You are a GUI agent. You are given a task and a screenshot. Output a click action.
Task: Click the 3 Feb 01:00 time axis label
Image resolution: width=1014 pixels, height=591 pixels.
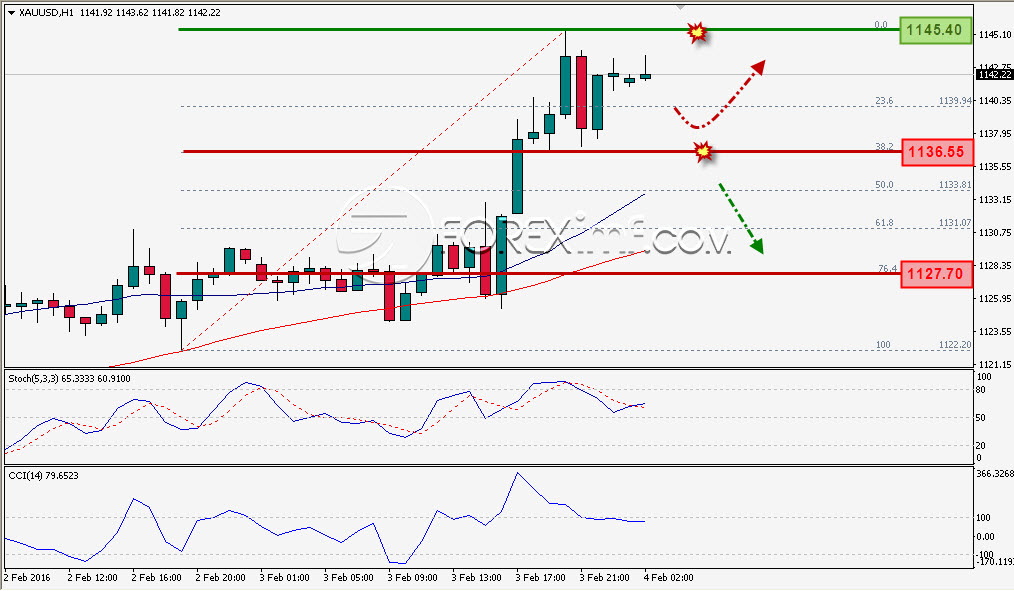[x=285, y=578]
